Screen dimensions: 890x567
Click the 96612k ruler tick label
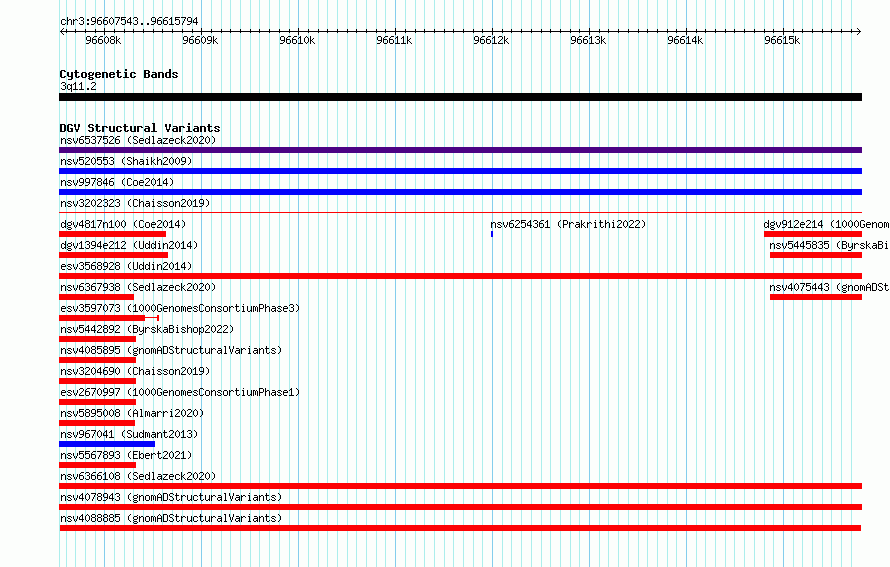click(x=492, y=40)
